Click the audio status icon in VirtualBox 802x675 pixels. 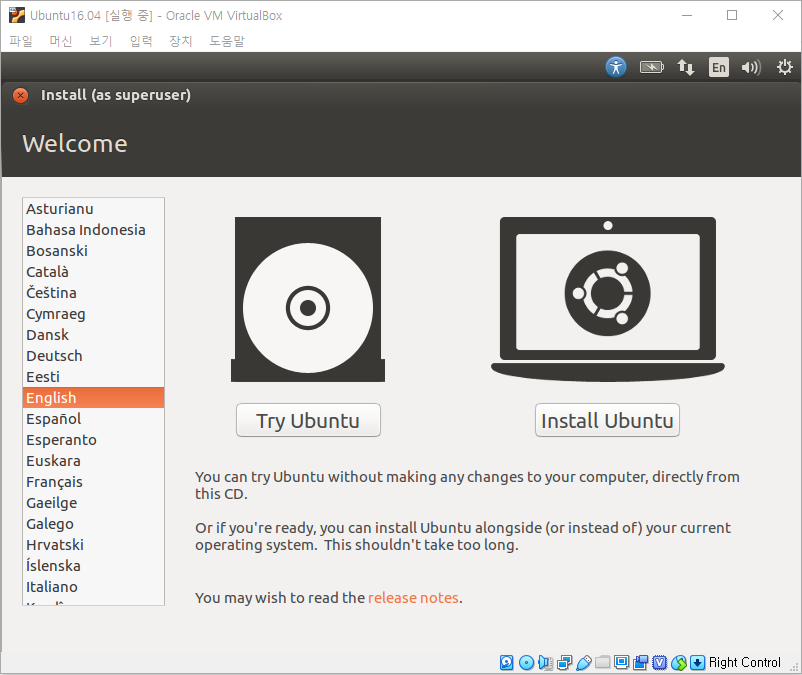545,663
